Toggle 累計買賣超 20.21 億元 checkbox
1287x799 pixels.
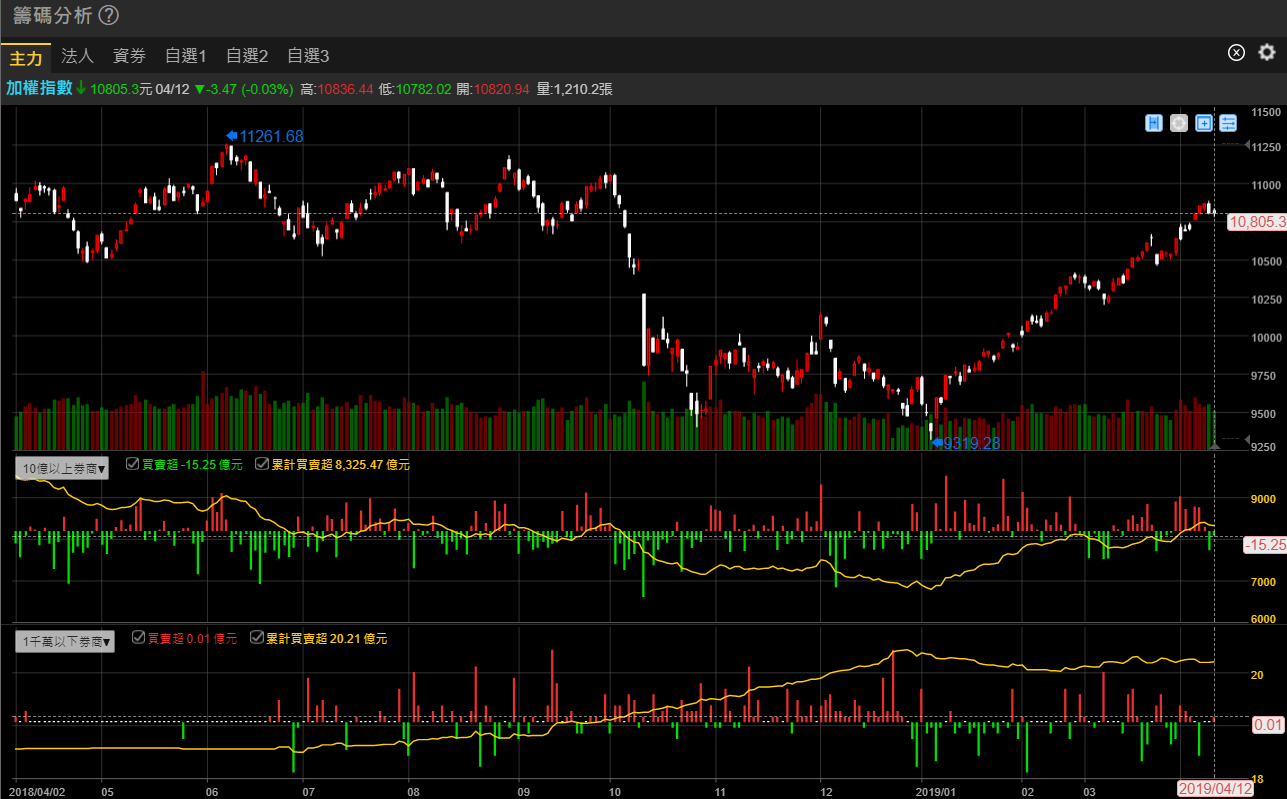257,637
